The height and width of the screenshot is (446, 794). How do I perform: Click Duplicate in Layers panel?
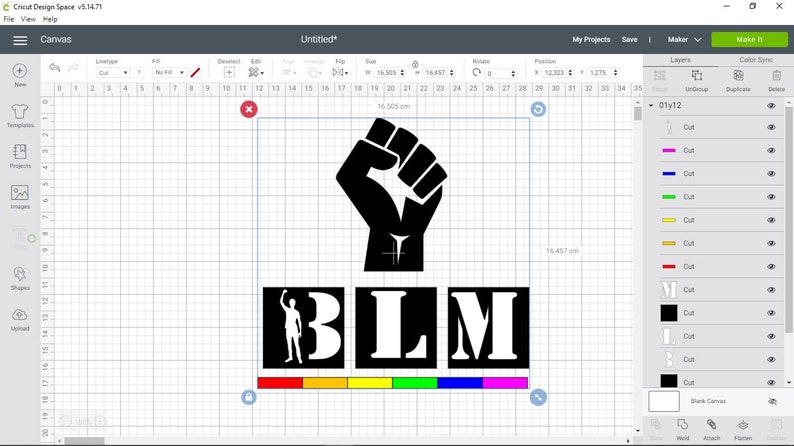coord(738,80)
